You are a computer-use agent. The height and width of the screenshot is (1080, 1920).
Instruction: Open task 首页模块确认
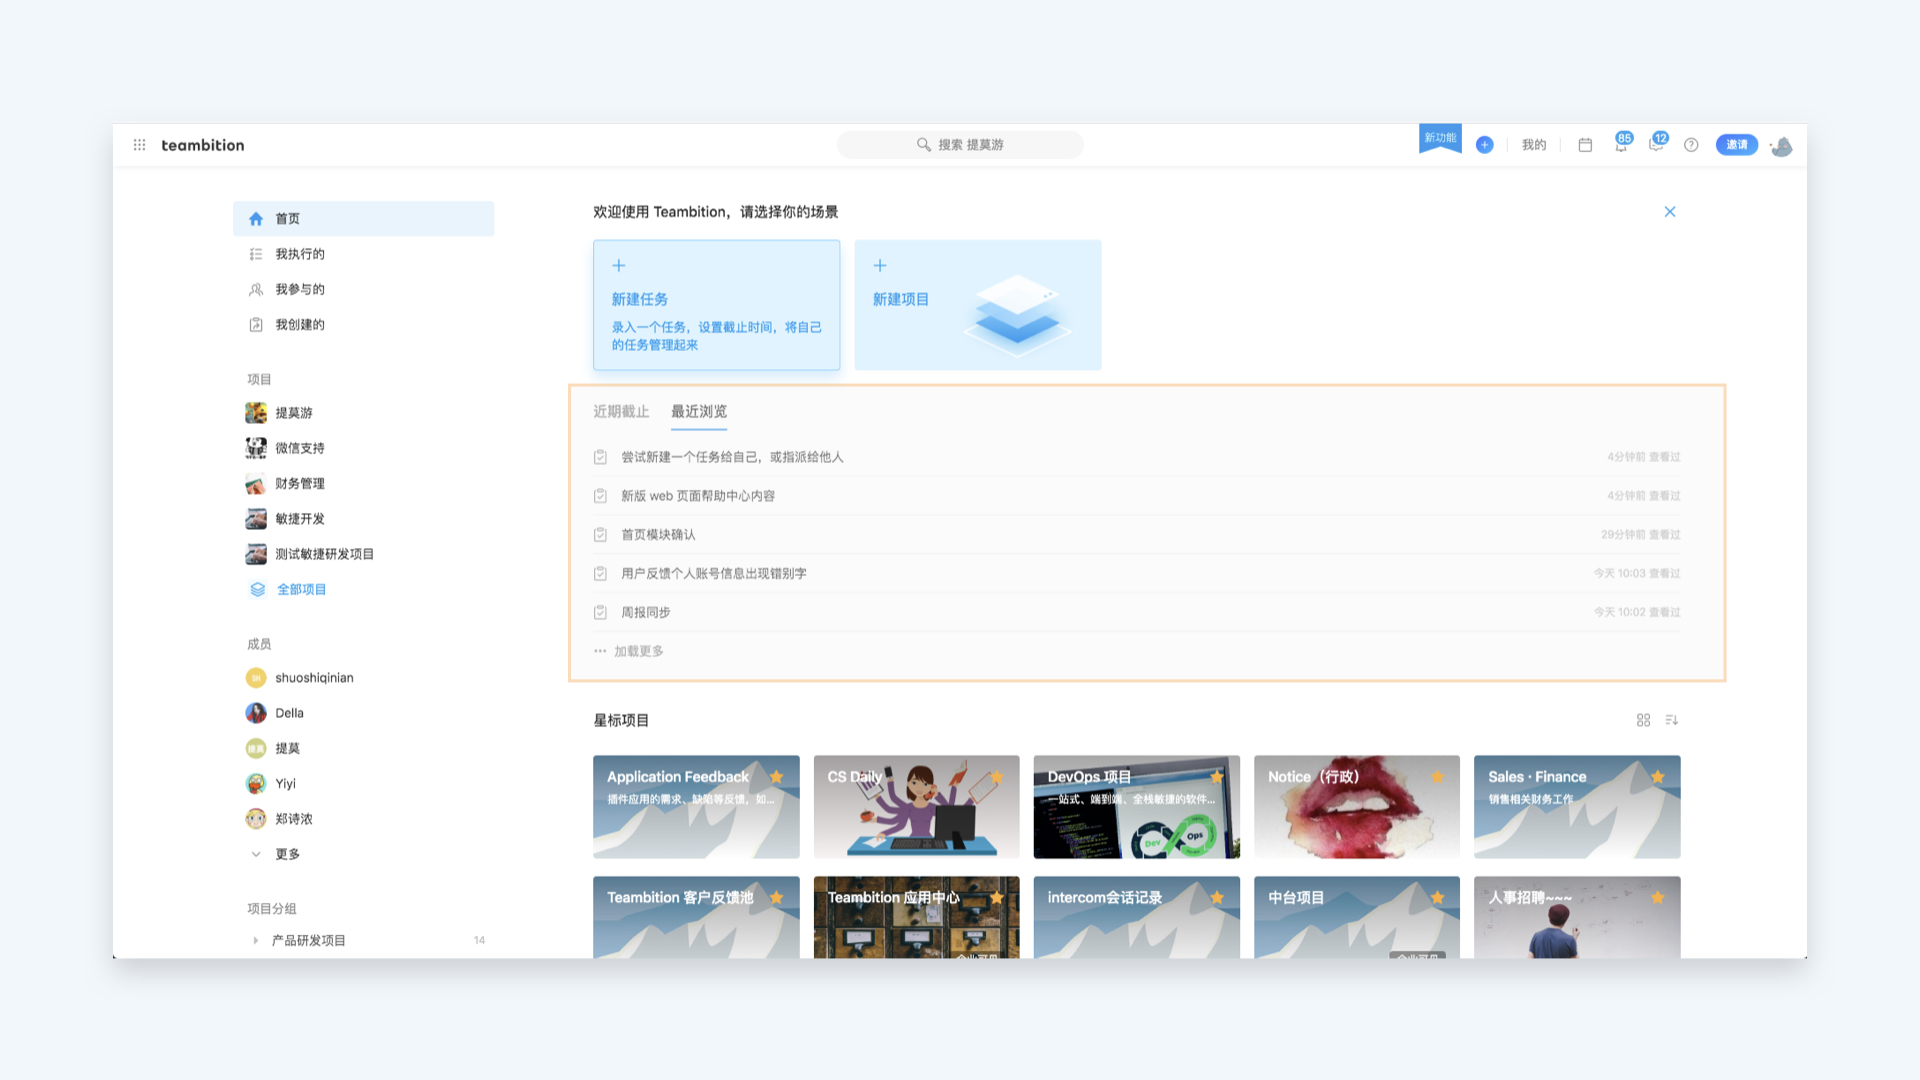tap(1136, 535)
